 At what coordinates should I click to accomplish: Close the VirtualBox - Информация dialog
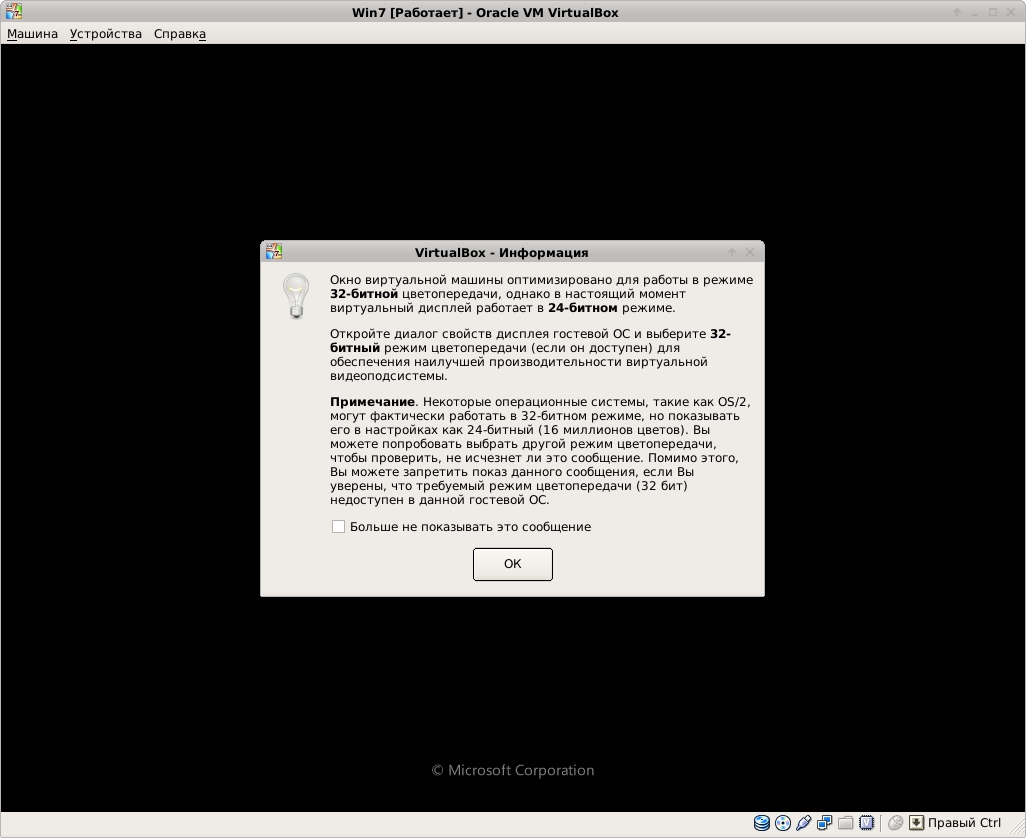click(750, 252)
